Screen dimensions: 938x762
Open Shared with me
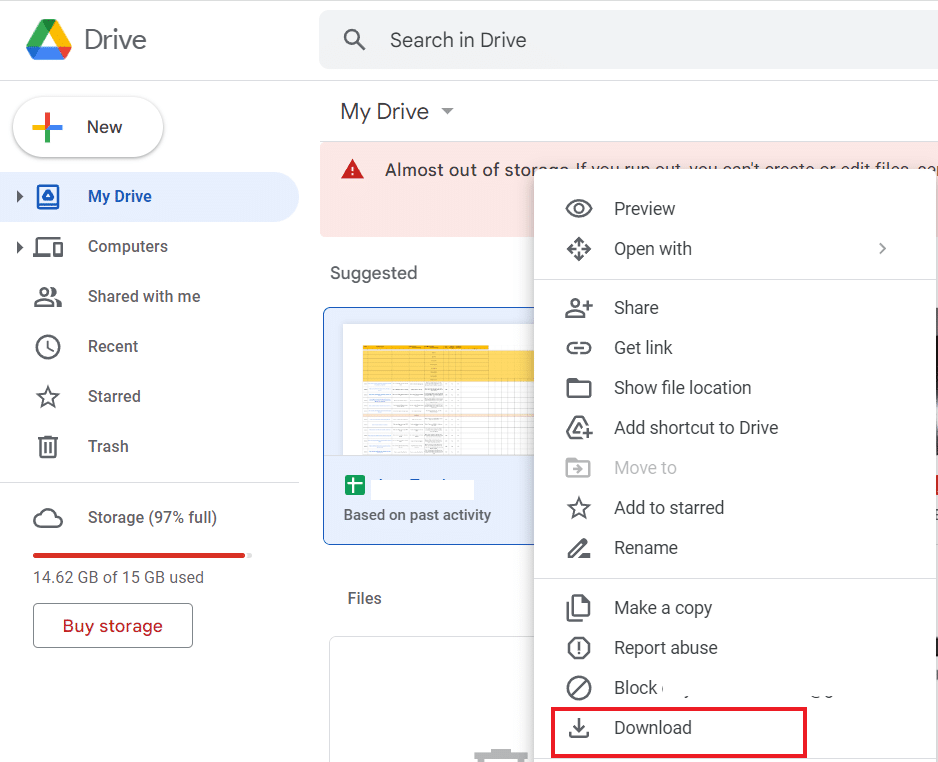click(x=144, y=296)
